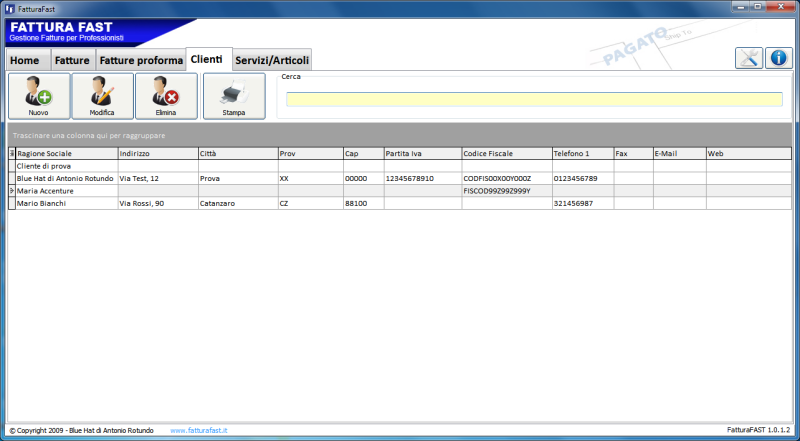Open settings with the wrench tools icon

[x=749, y=58]
